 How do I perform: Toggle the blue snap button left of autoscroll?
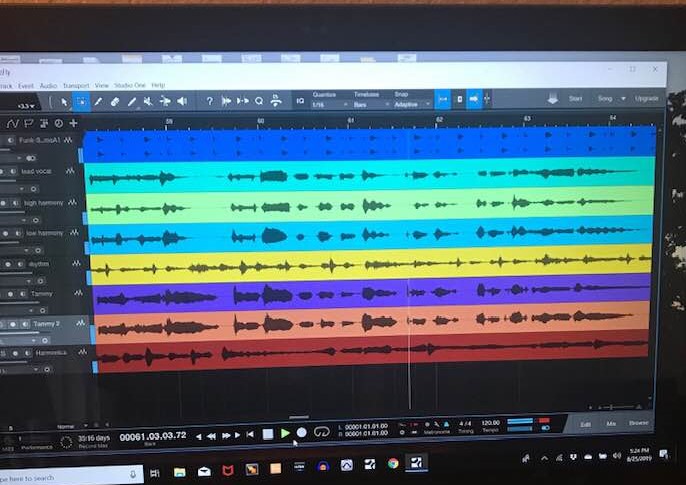(443, 99)
